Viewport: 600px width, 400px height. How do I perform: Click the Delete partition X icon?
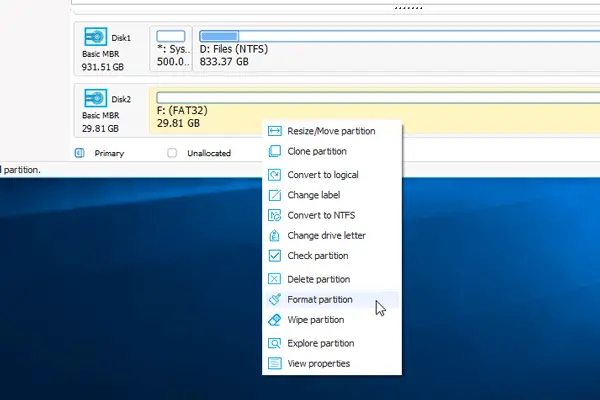[274, 279]
